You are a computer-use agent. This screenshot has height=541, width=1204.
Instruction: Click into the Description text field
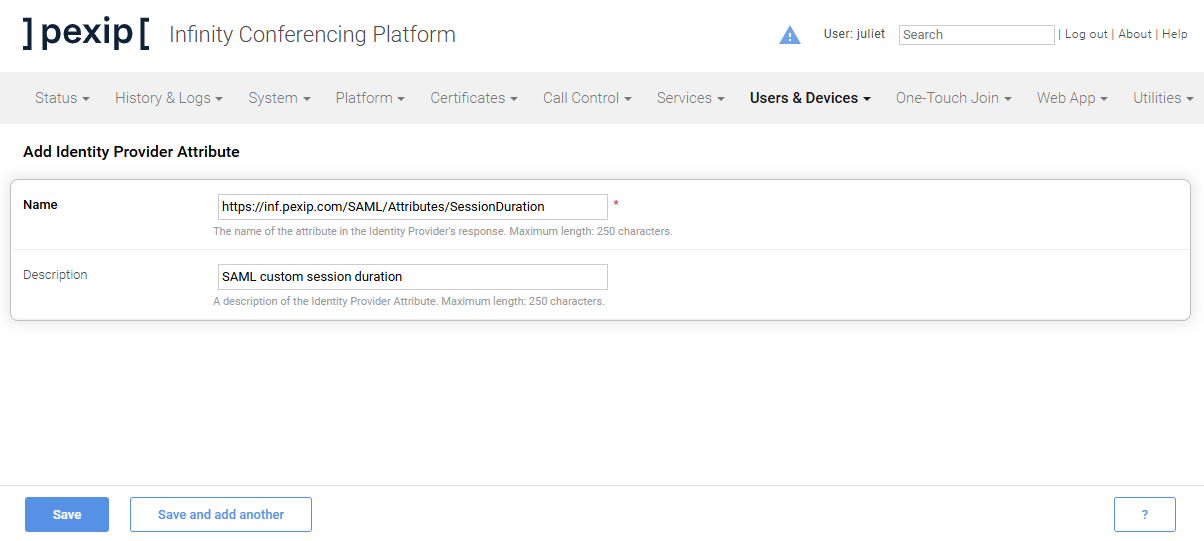[412, 277]
